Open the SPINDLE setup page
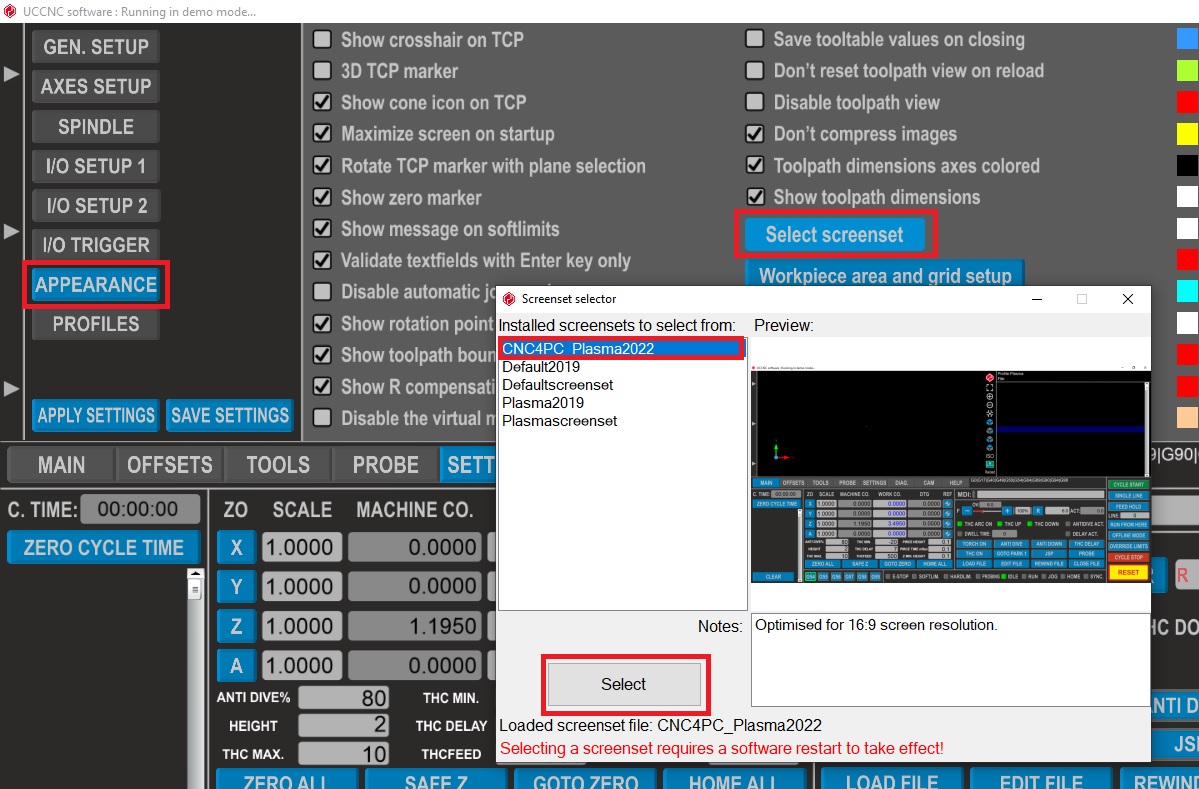Image resolution: width=1199 pixels, height=789 pixels. coord(95,126)
